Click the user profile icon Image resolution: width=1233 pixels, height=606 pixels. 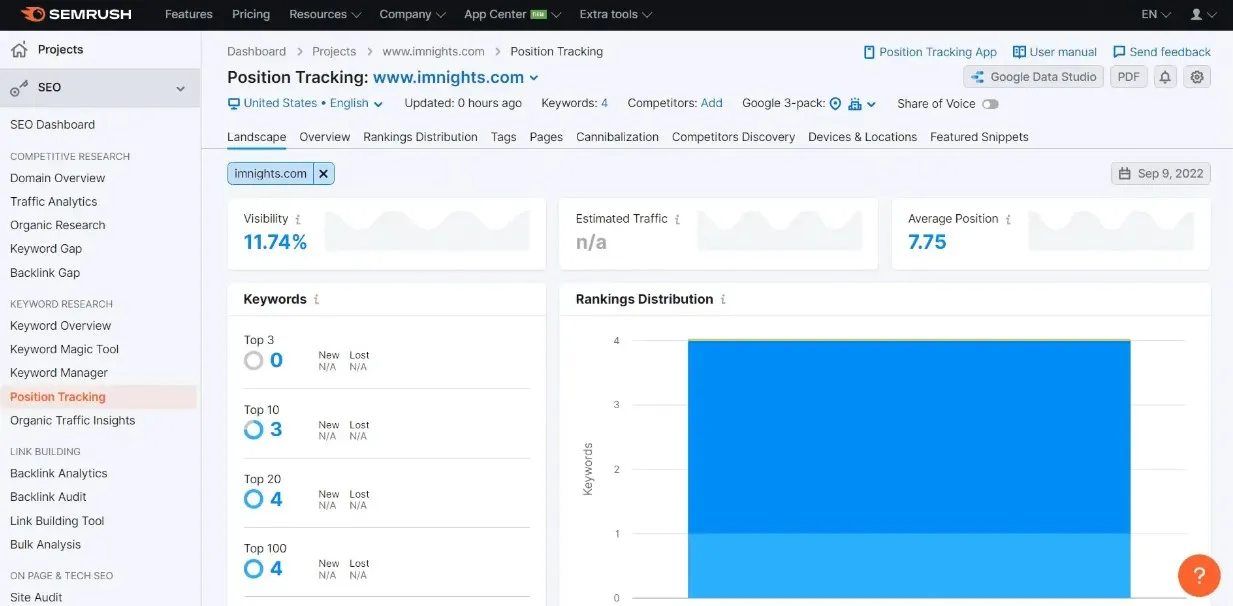pos(1196,15)
